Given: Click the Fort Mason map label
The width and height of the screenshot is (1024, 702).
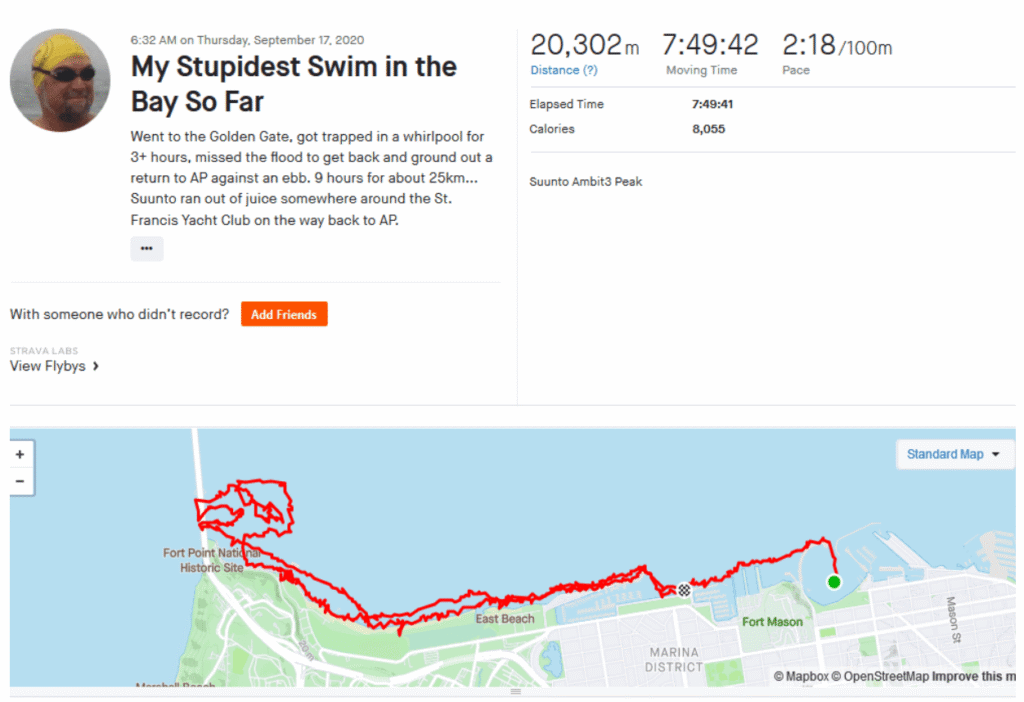Looking at the screenshot, I should (x=773, y=622).
